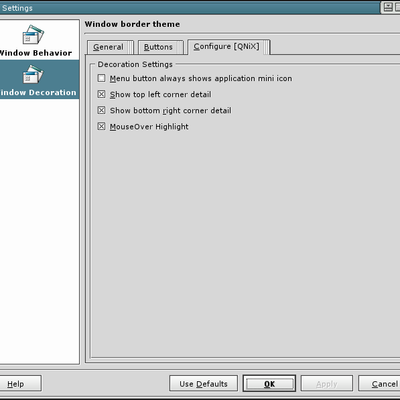This screenshot has width=400, height=400.
Task: Uncheck Show top left corner detail
Action: (x=101, y=94)
